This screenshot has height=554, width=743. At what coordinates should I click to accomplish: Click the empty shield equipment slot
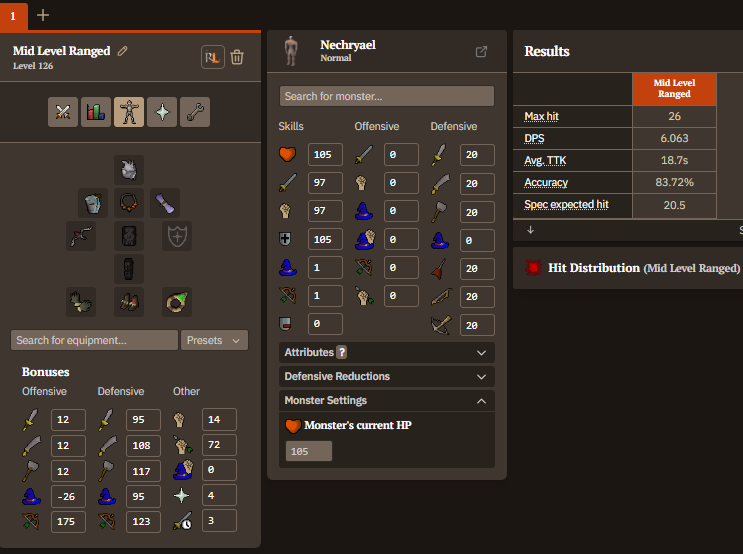176,236
